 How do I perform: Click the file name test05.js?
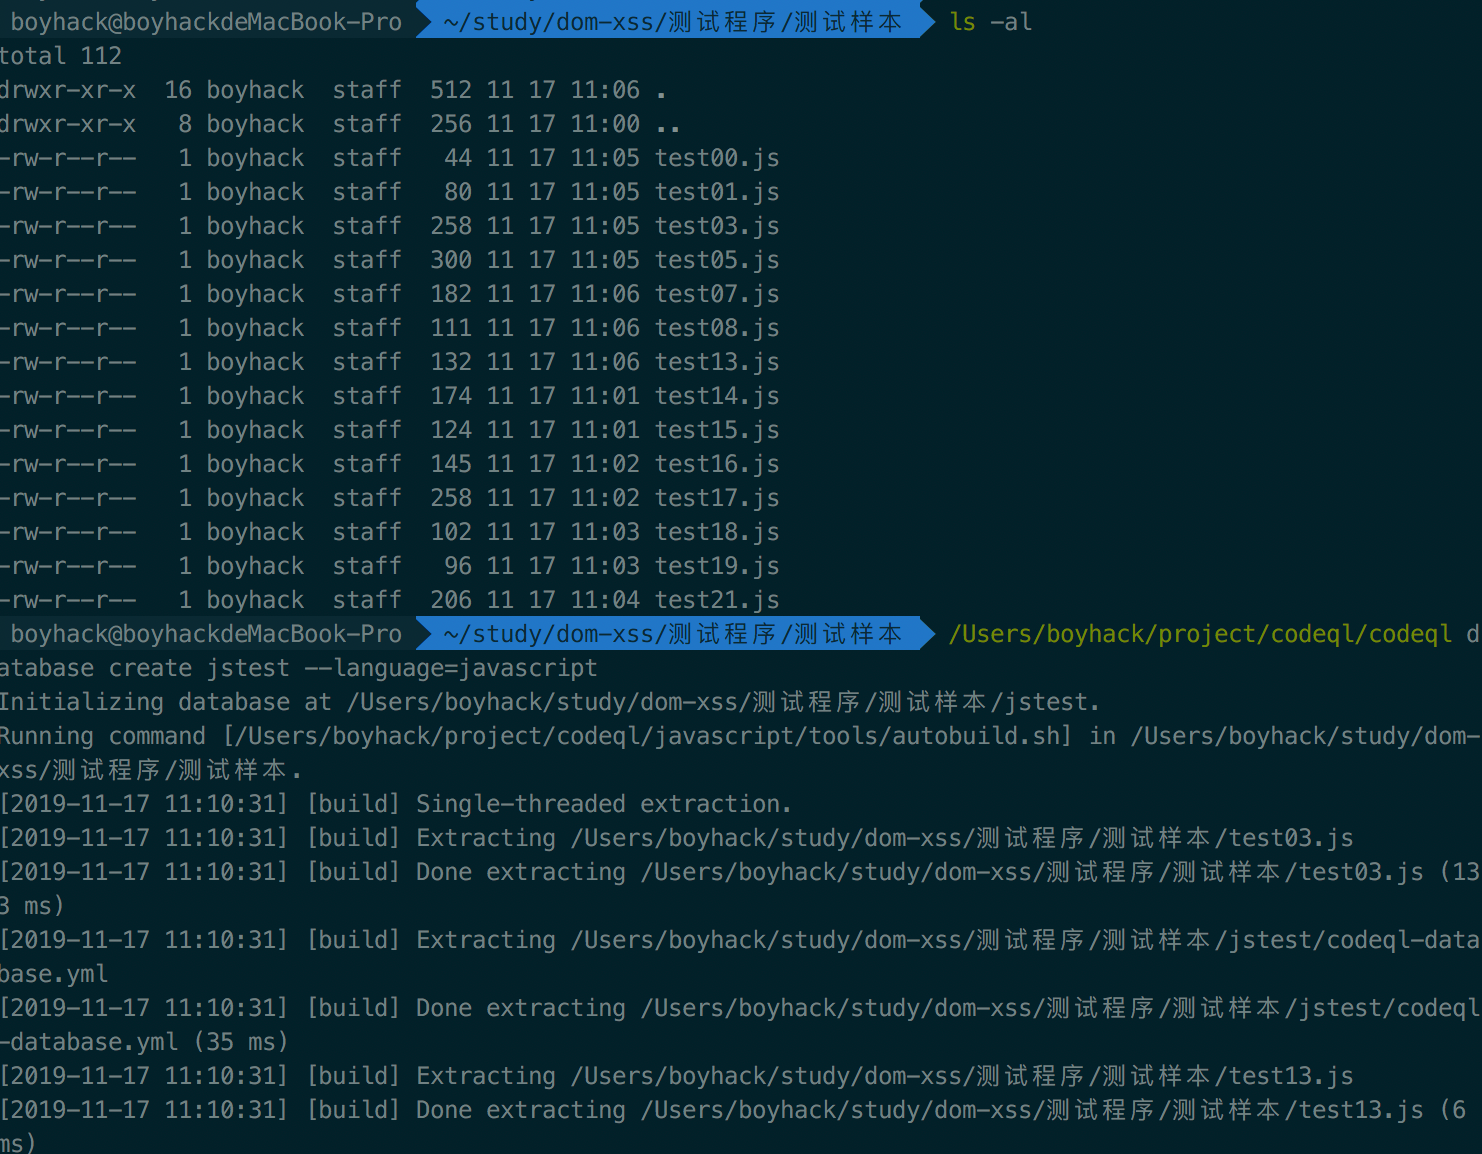(x=717, y=260)
